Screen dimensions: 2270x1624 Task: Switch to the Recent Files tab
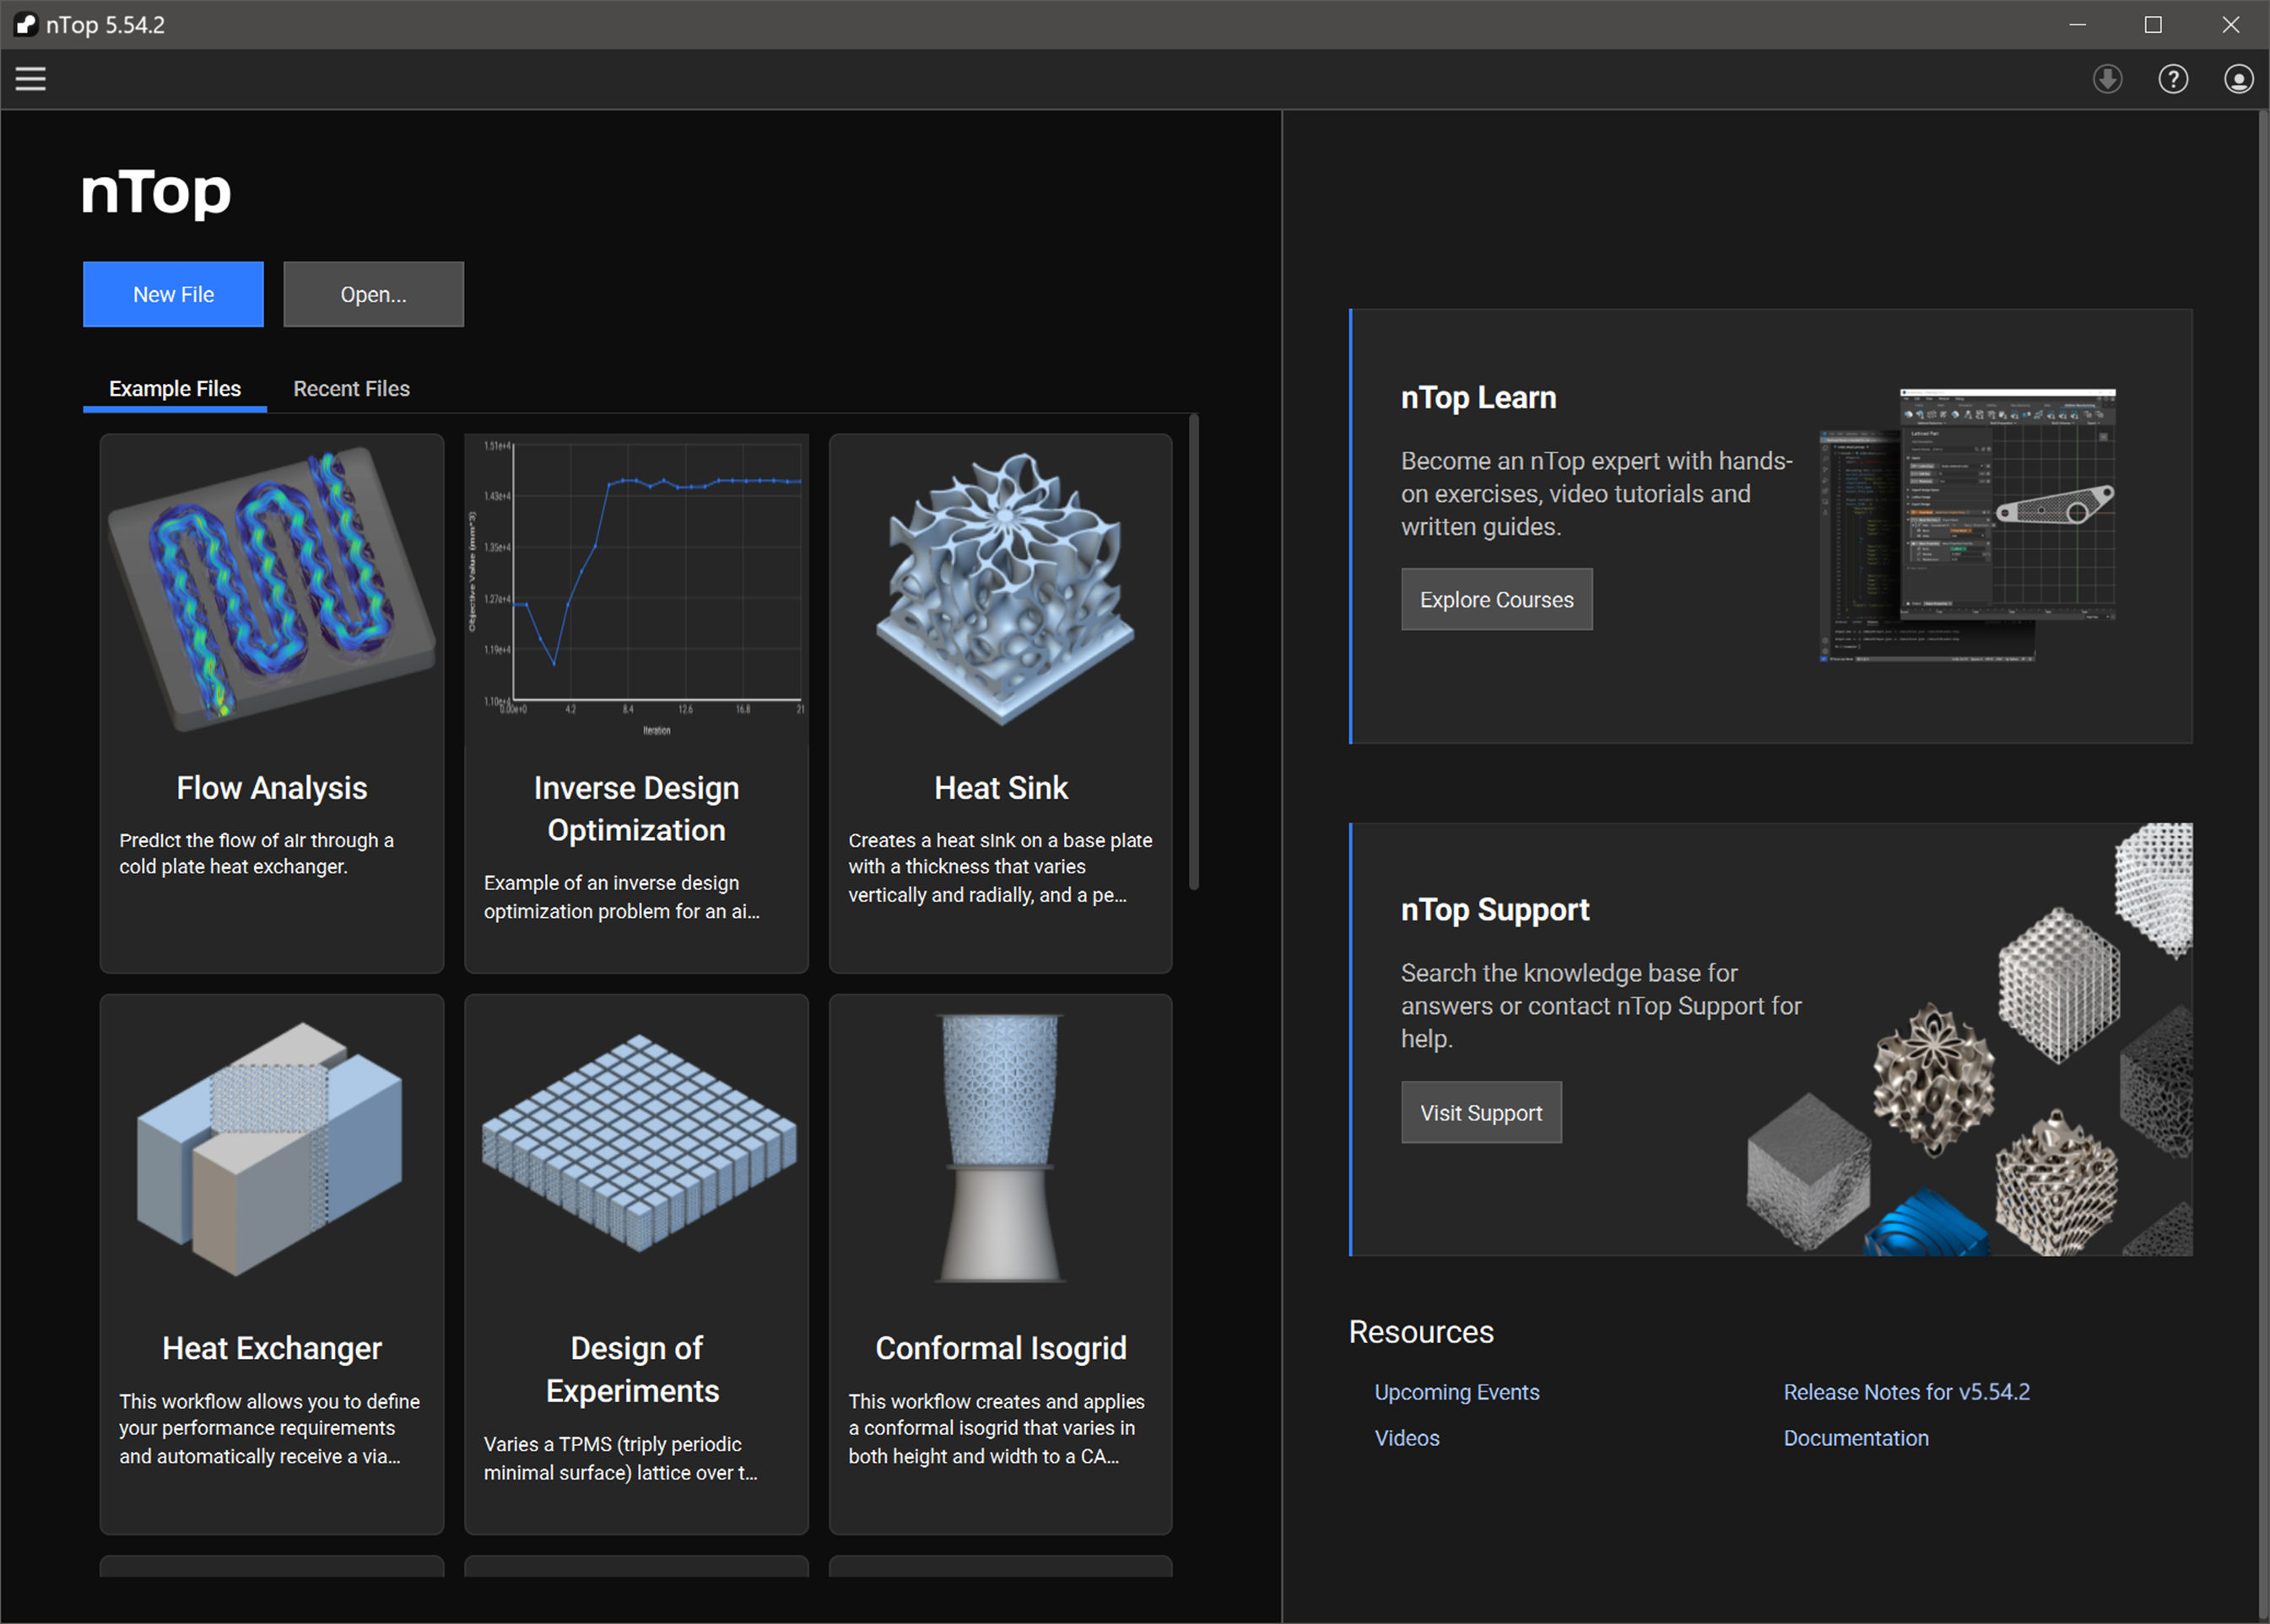click(351, 389)
